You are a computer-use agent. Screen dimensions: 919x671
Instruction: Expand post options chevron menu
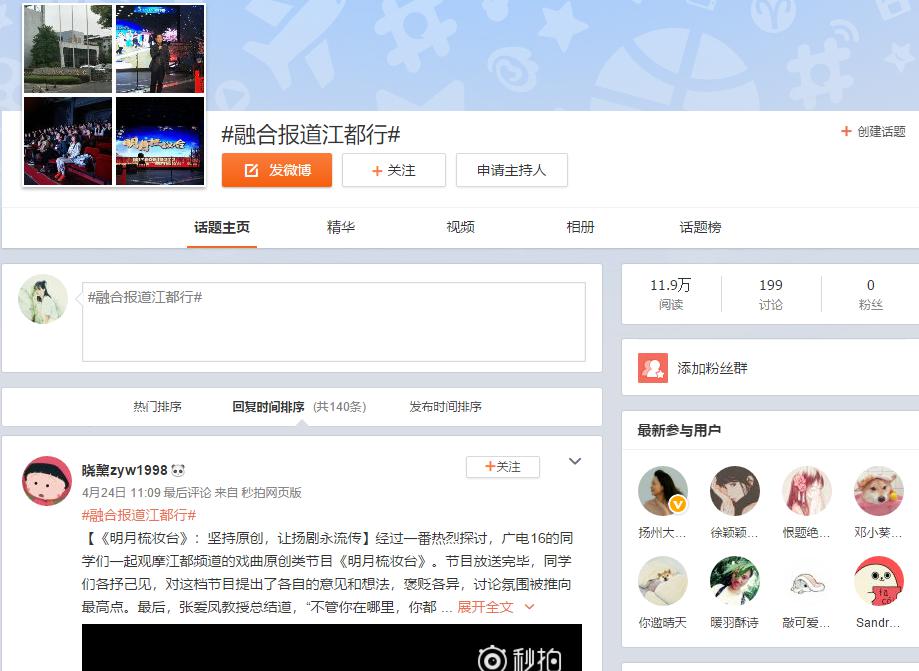tap(575, 462)
